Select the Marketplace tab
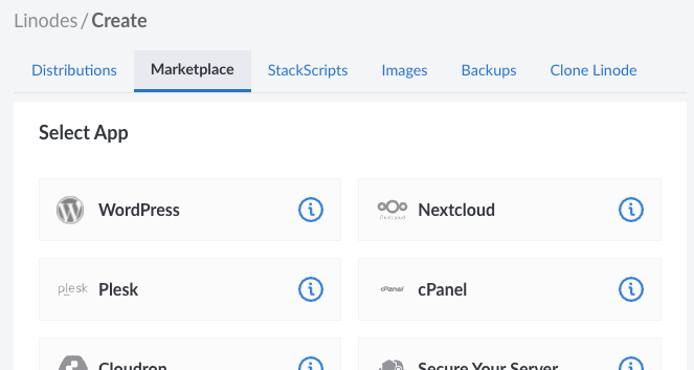The height and width of the screenshot is (370, 694). click(192, 70)
